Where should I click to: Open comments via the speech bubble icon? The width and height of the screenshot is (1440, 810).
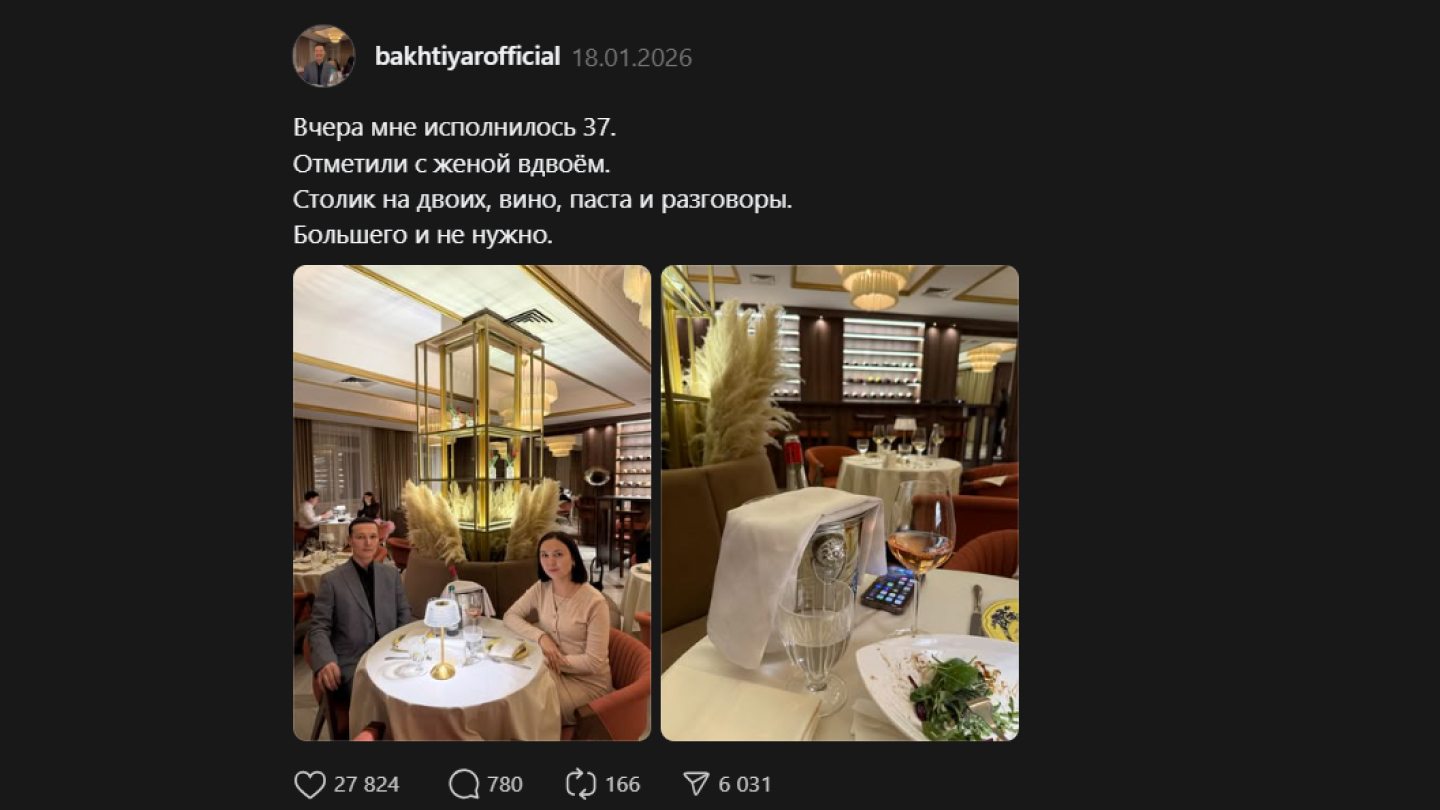[464, 784]
